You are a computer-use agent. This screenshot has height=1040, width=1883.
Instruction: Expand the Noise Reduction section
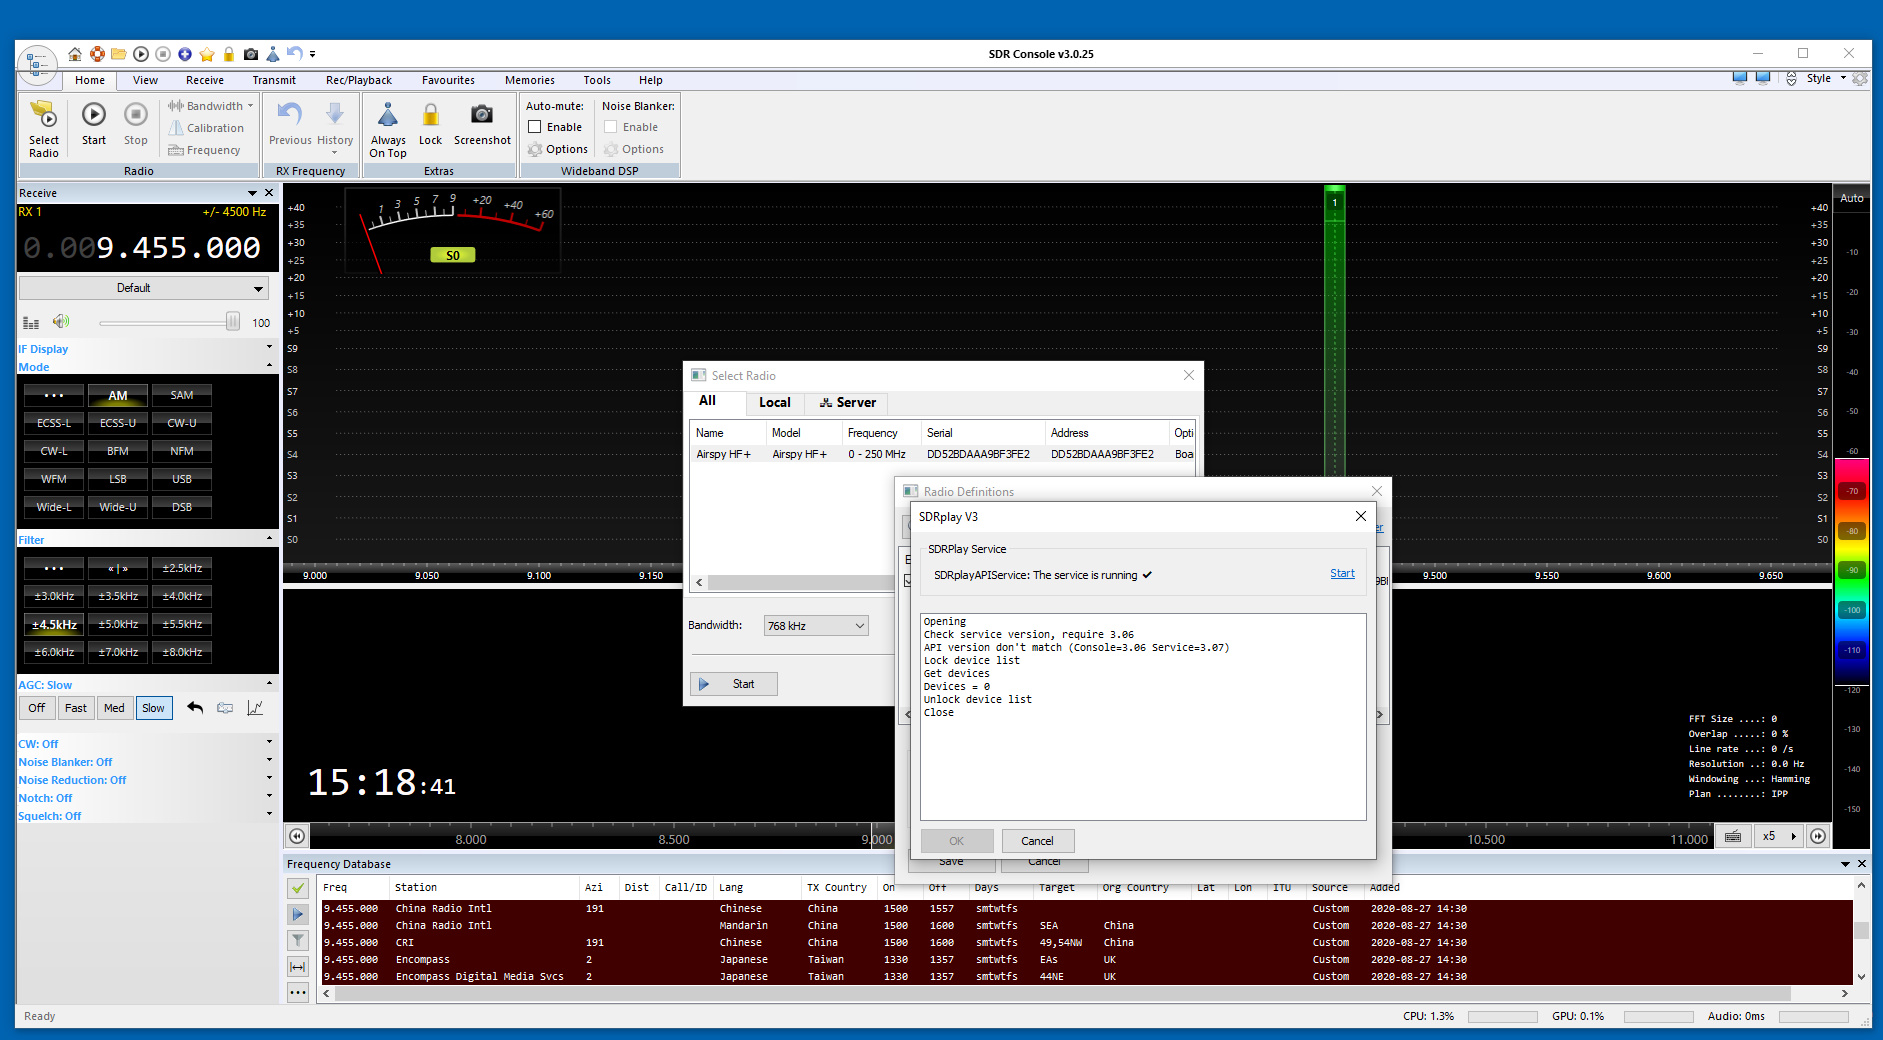[x=269, y=779]
